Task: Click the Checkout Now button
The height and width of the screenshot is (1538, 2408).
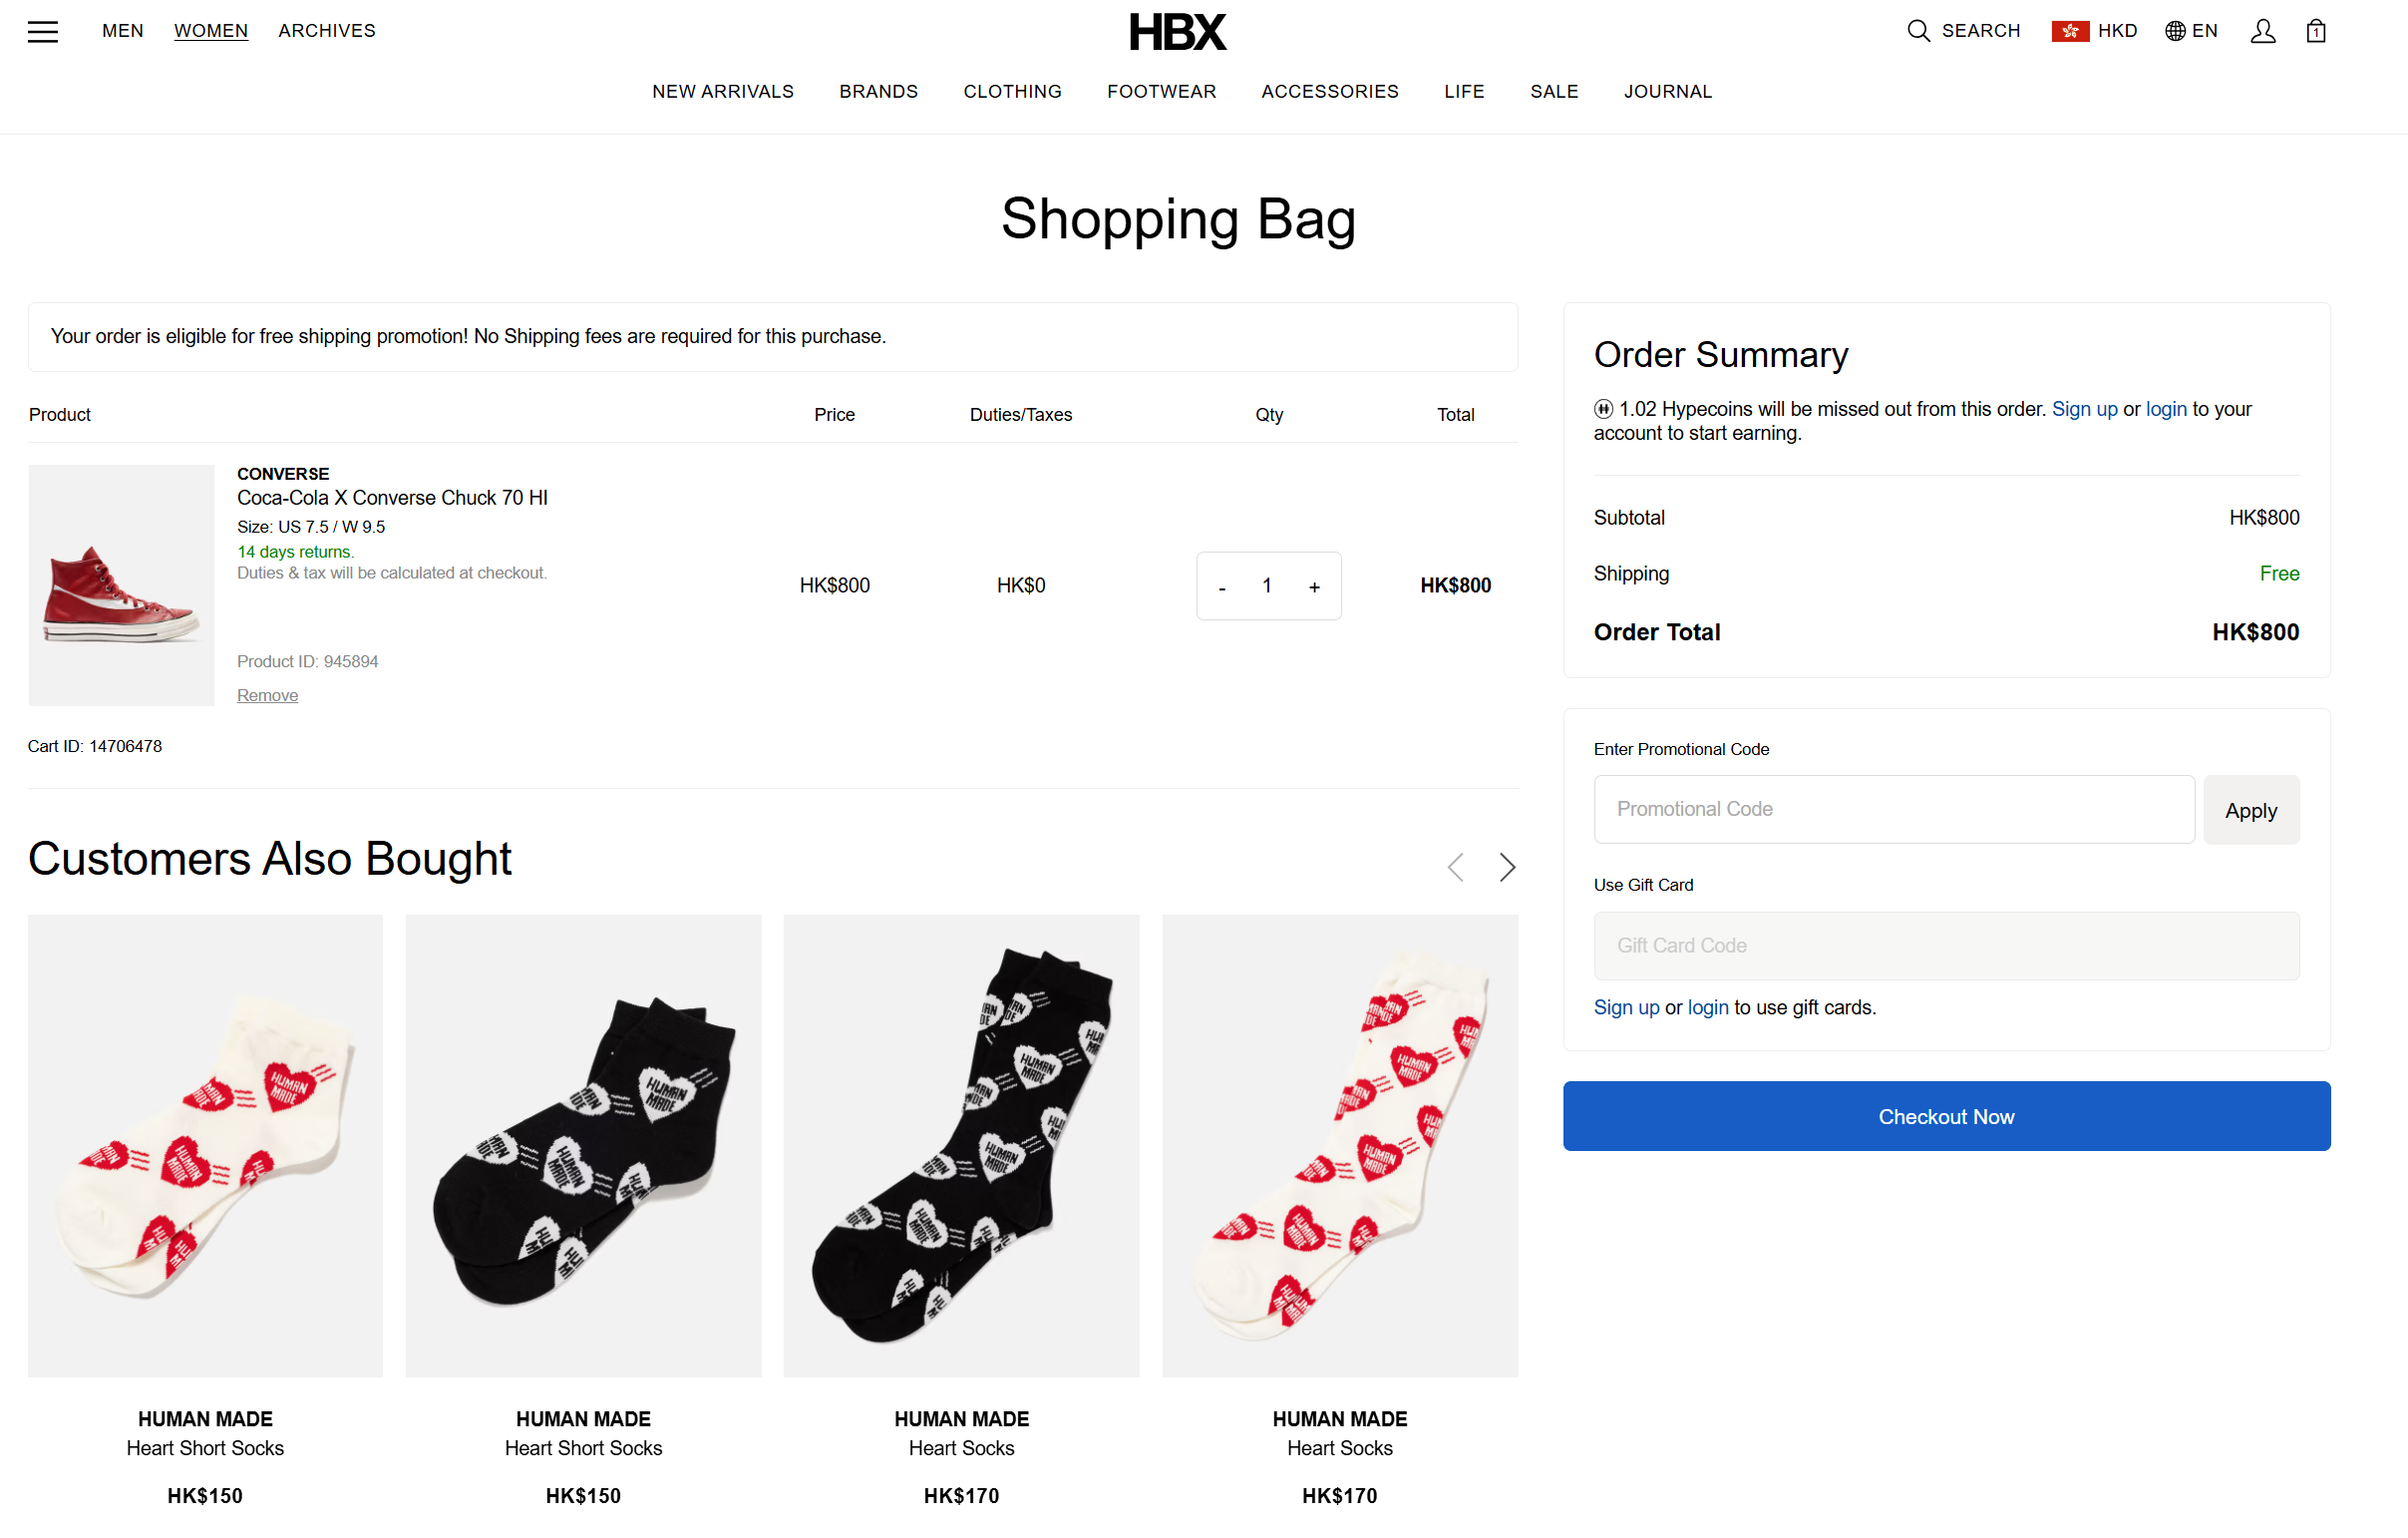Action: tap(1945, 1116)
